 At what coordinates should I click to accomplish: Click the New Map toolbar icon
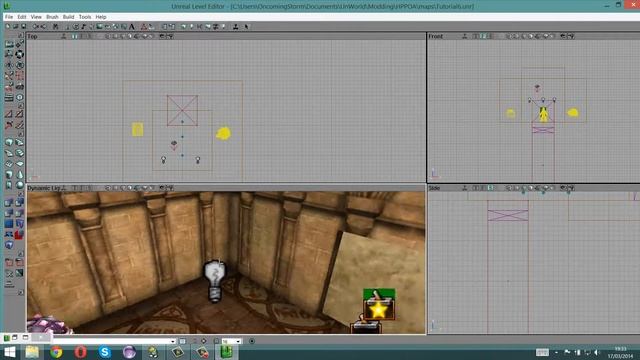(x=8, y=27)
